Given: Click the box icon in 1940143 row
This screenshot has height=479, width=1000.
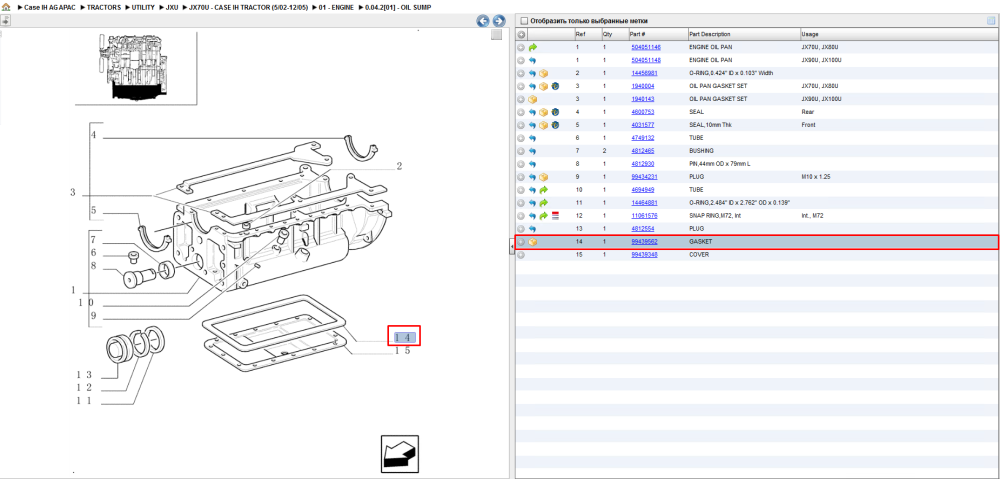Looking at the screenshot, I should pyautogui.click(x=533, y=99).
